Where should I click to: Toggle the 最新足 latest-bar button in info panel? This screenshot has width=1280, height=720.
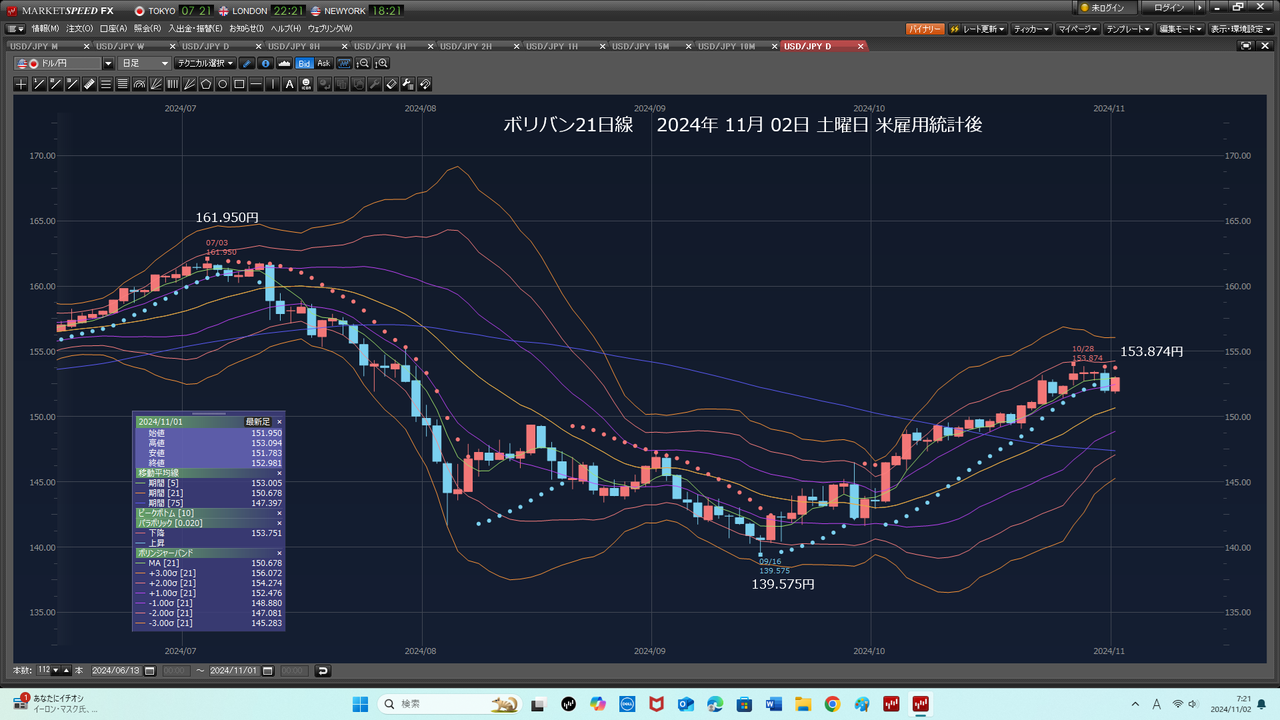[258, 422]
